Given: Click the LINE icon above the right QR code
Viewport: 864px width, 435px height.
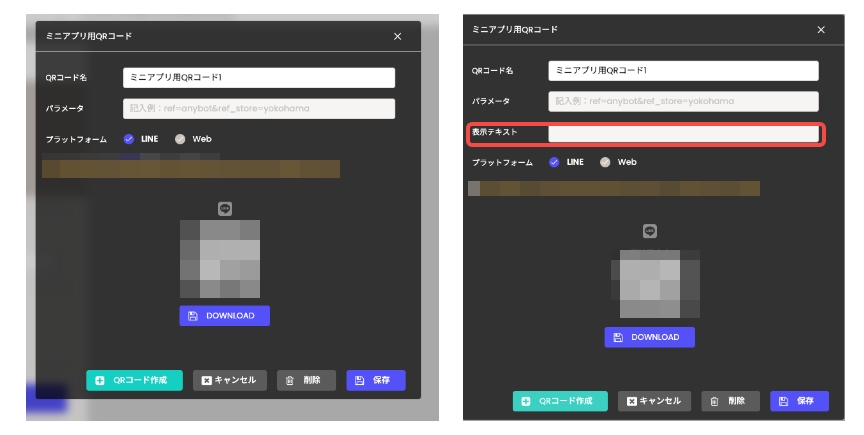Looking at the screenshot, I should 650,231.
